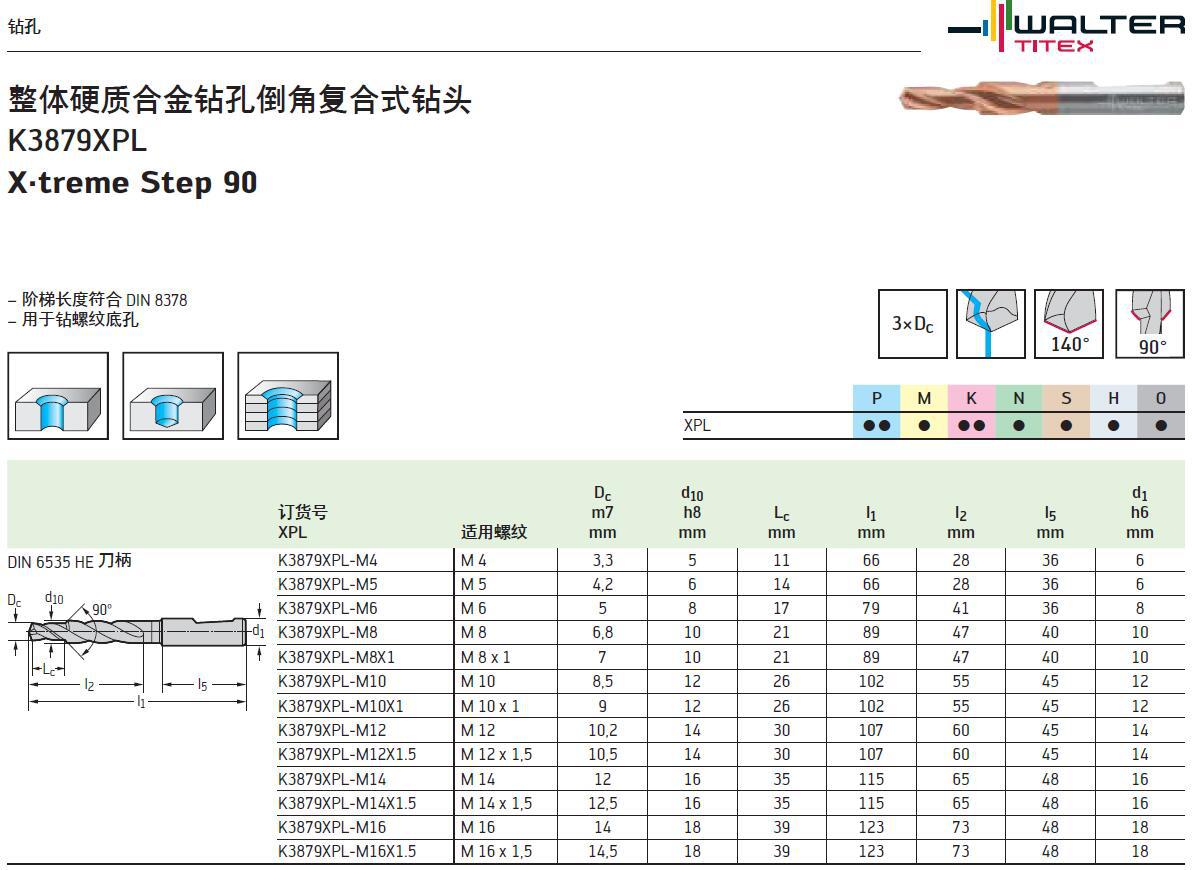The height and width of the screenshot is (870, 1193).
Task: Select order number K3879XPL-M4
Action: pos(327,560)
